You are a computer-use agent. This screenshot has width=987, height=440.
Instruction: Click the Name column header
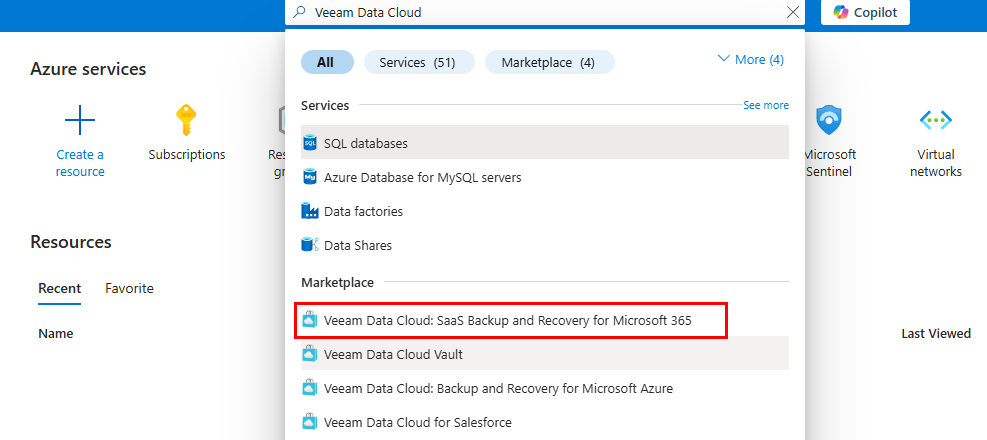click(55, 334)
